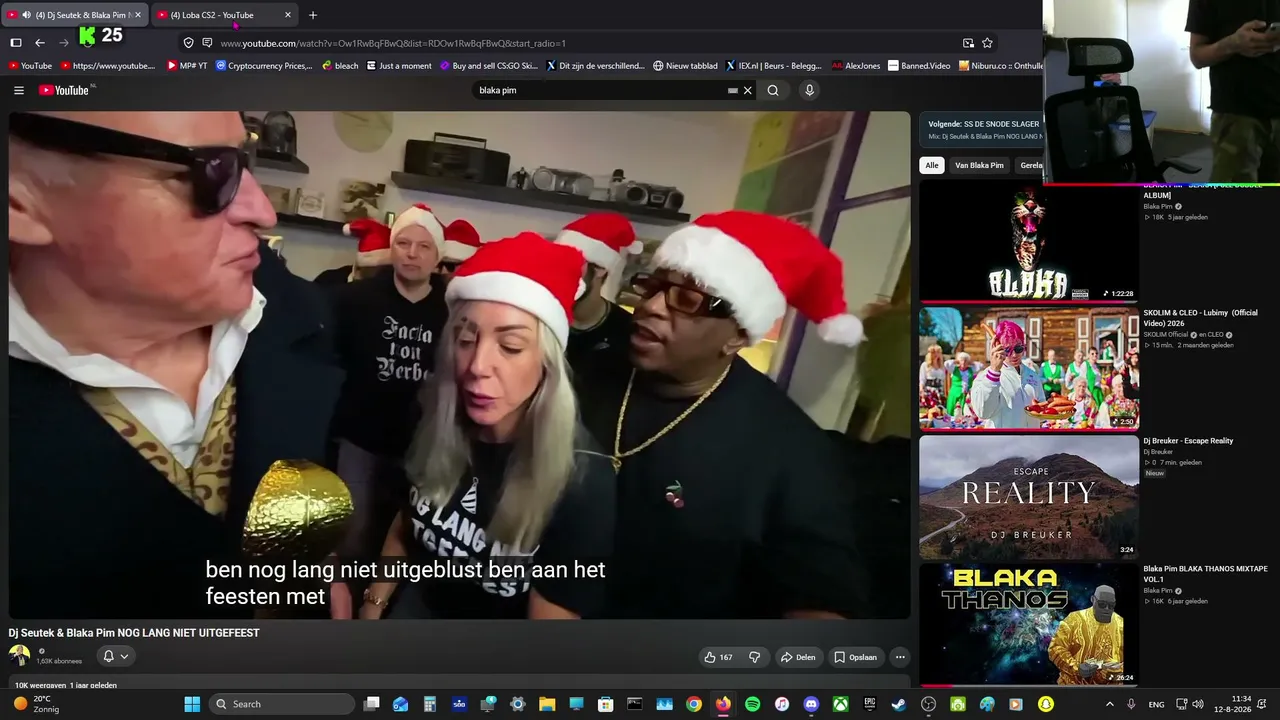The image size is (1280, 720).
Task: Open the 'Cryptocurrency Prices' bookmark
Action: coord(264,66)
